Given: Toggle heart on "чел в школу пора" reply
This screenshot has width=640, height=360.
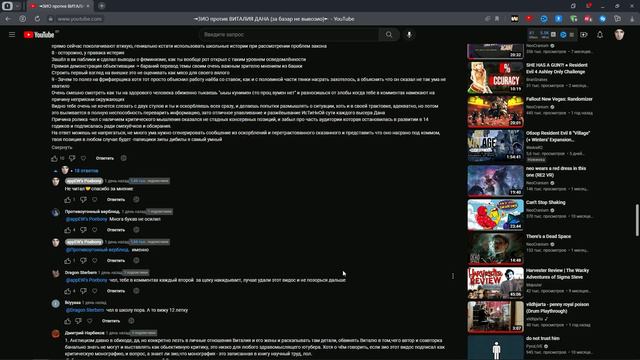Looking at the screenshot, I should pos(89,321).
